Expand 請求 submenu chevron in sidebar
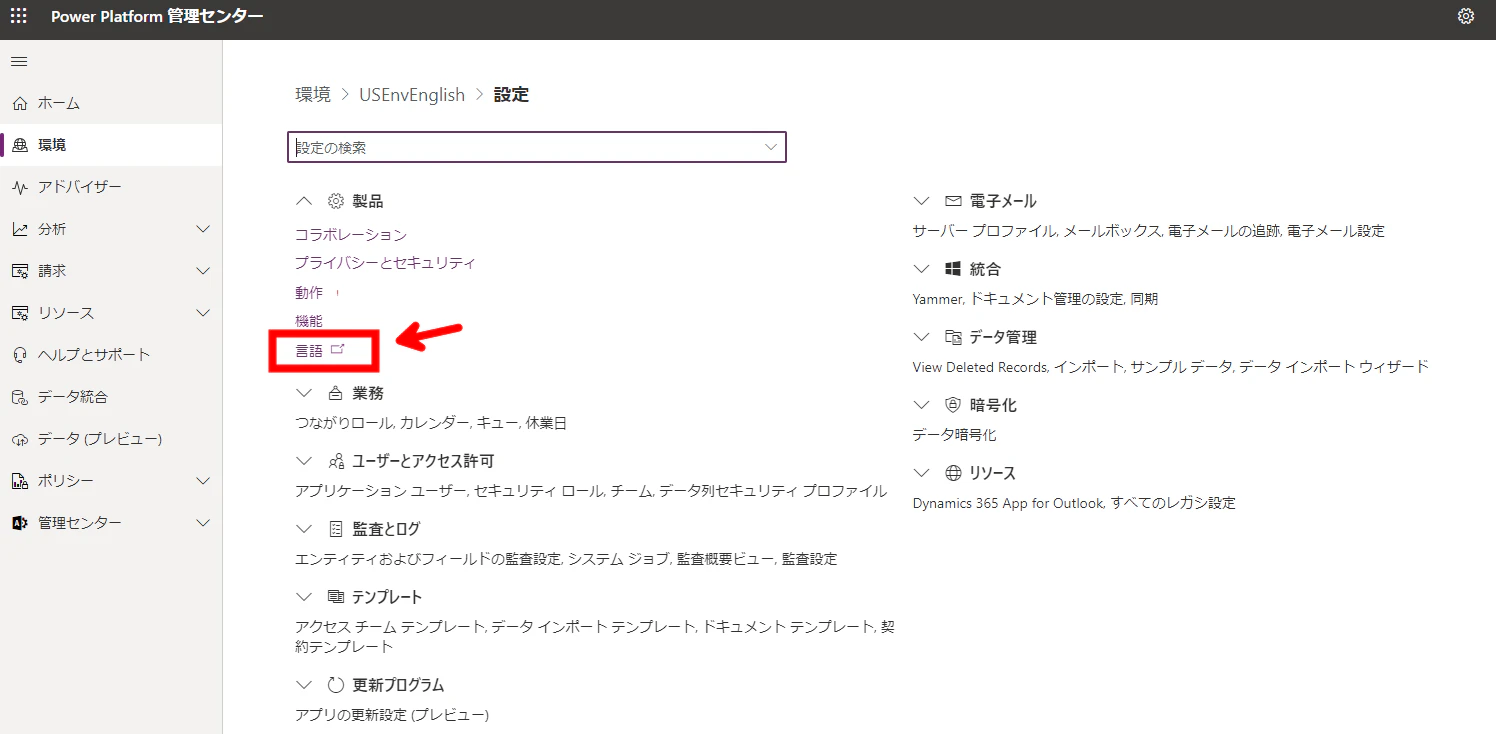The image size is (1496, 734). pyautogui.click(x=203, y=271)
